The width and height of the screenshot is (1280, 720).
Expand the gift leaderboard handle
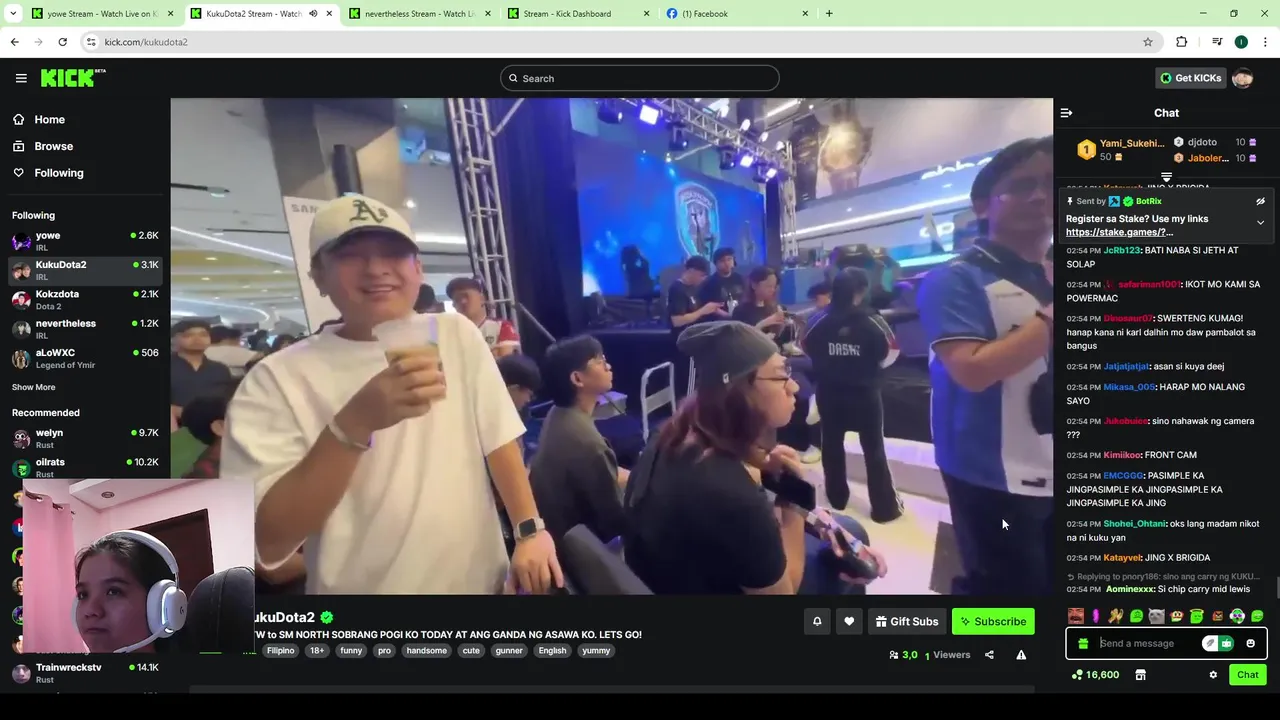pyautogui.click(x=1166, y=177)
